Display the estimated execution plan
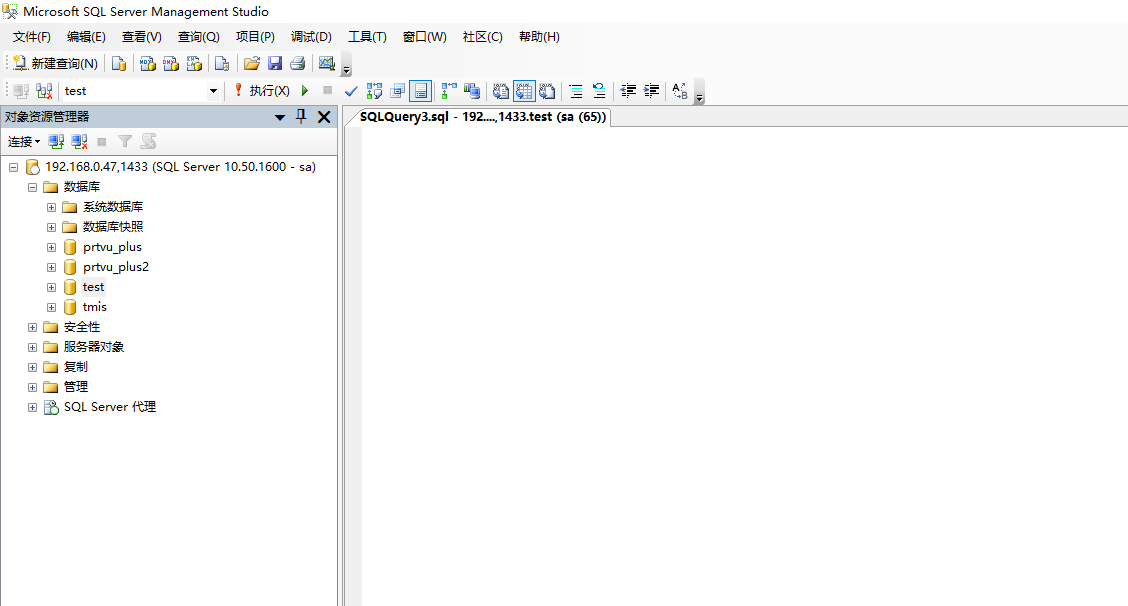Viewport: 1128px width, 606px height. pos(374,91)
